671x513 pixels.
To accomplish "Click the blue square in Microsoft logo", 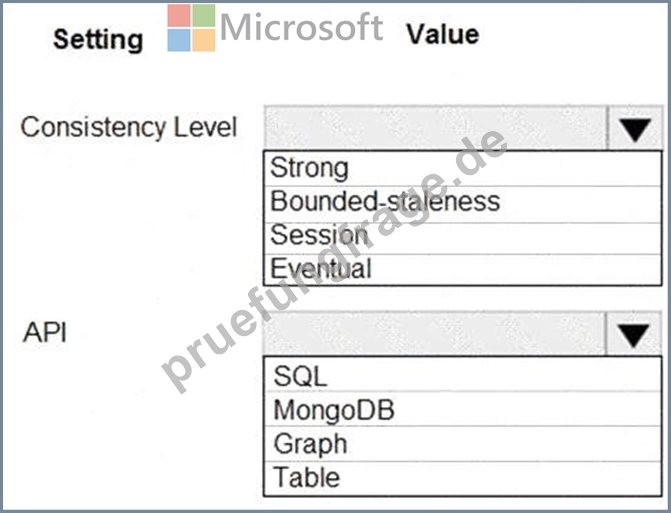I will coord(178,40).
